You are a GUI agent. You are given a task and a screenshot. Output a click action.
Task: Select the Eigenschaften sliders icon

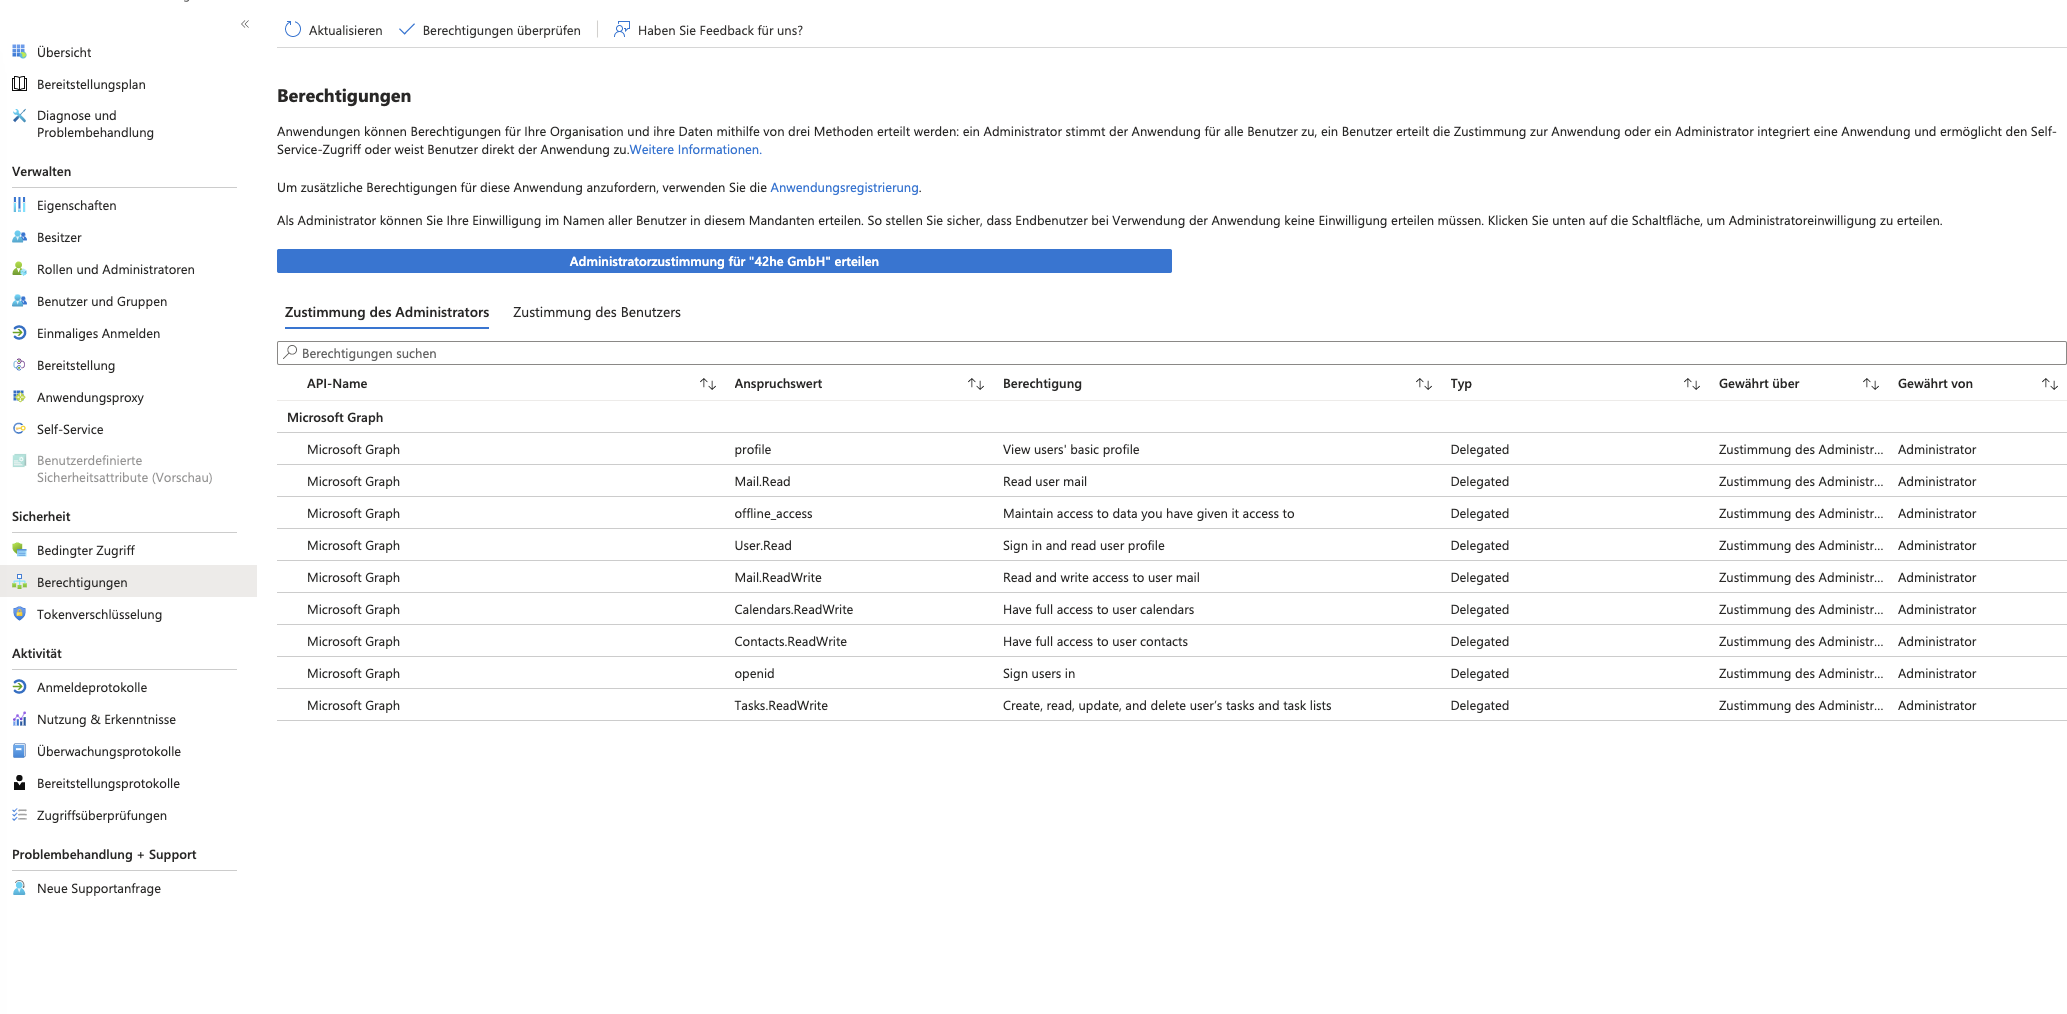coord(19,204)
